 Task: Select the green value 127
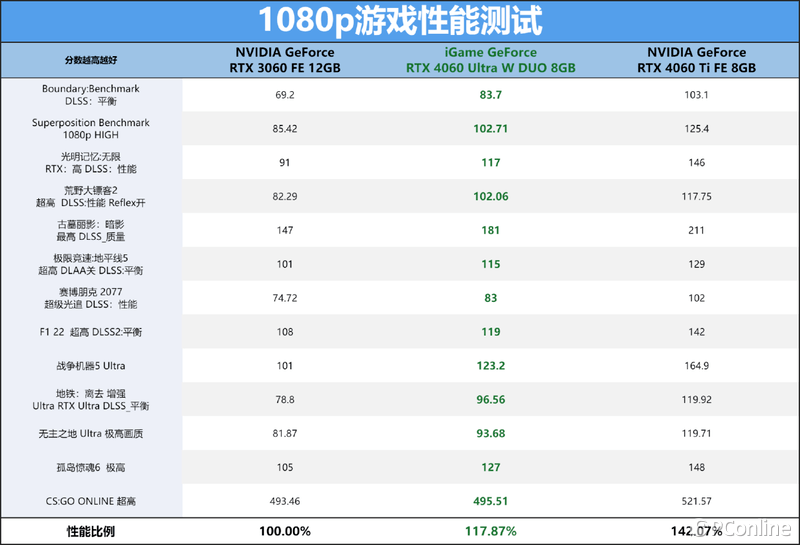(491, 467)
